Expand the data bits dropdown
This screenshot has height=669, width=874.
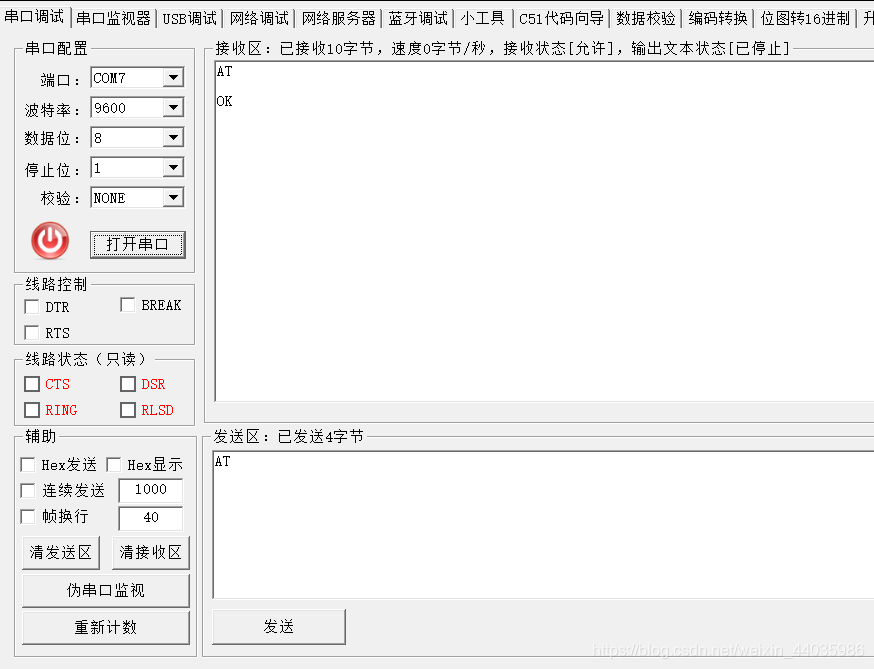tap(173, 138)
